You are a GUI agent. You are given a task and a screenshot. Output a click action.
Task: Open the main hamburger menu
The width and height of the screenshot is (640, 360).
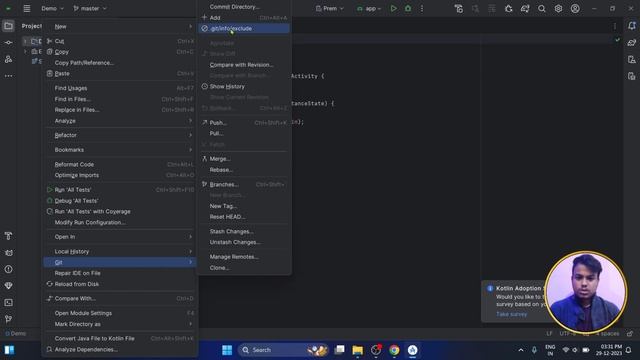pos(27,8)
